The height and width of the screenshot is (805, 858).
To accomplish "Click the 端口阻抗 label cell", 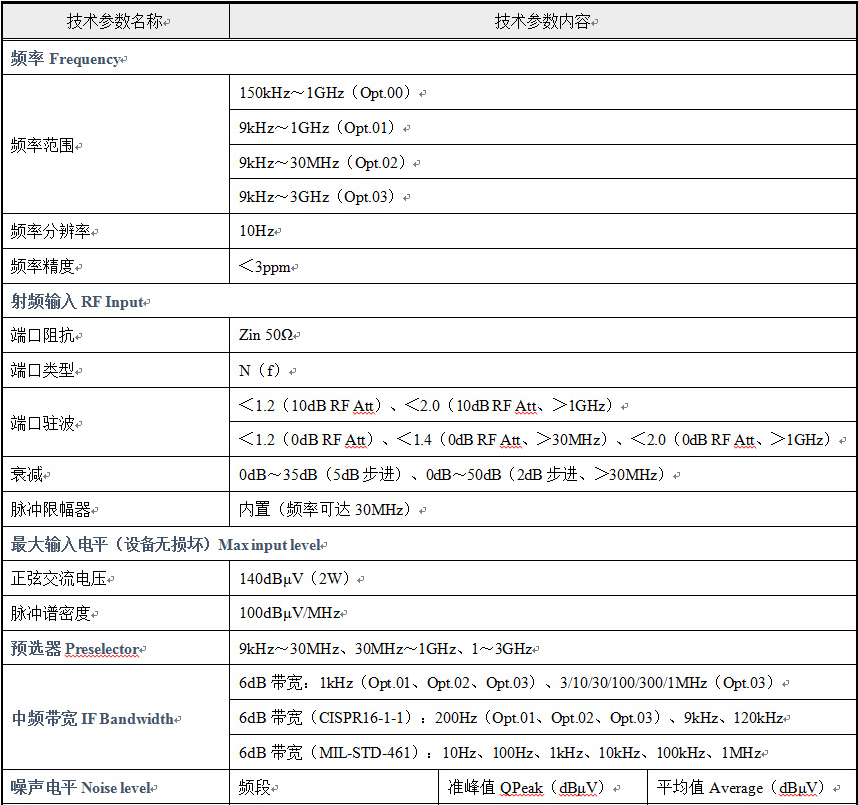I will [115, 335].
